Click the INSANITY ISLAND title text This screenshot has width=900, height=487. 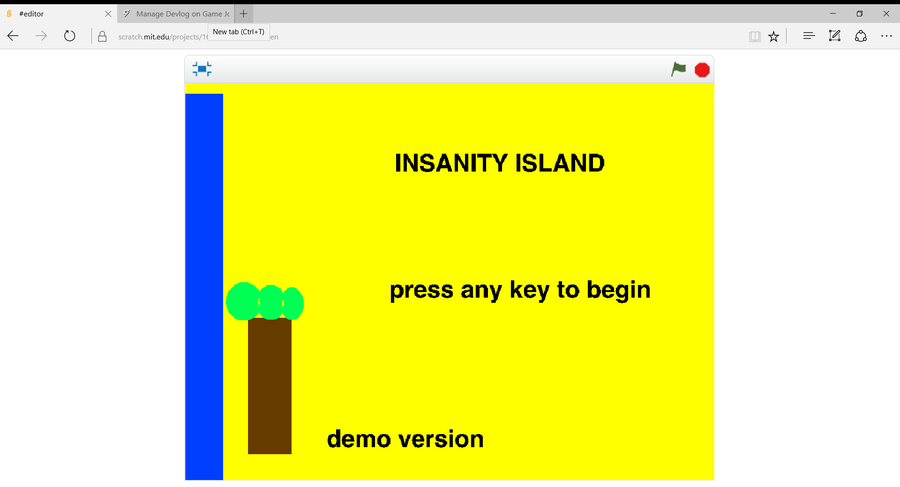pyautogui.click(x=499, y=163)
